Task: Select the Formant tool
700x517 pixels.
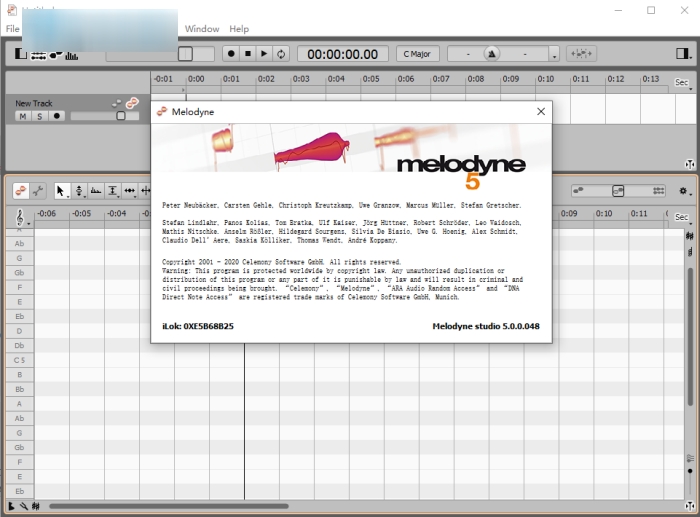Action: 96,191
